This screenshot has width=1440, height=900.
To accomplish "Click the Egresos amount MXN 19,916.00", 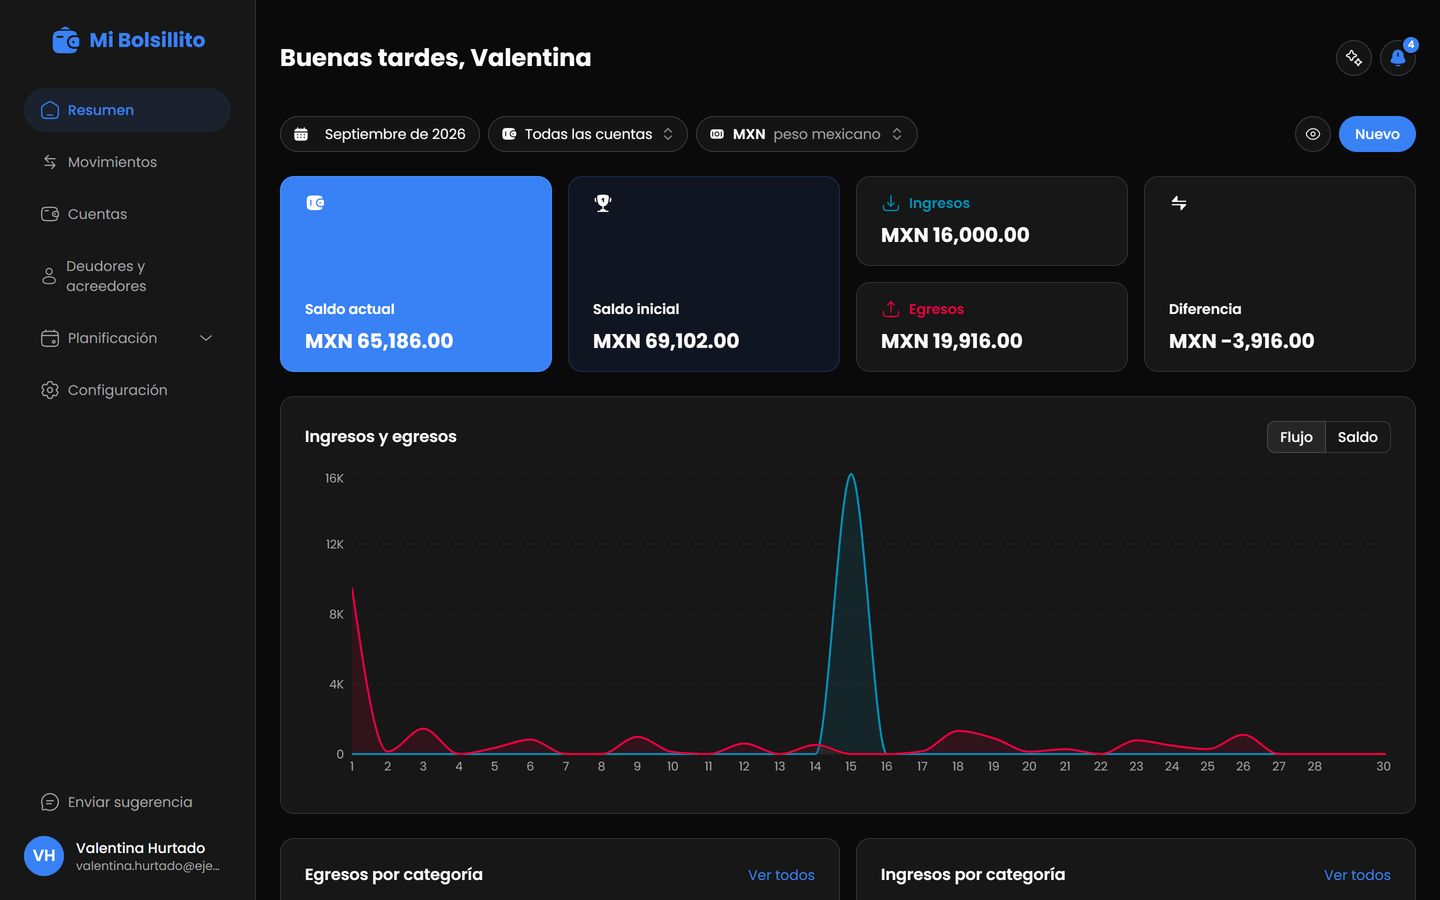I will [x=952, y=341].
